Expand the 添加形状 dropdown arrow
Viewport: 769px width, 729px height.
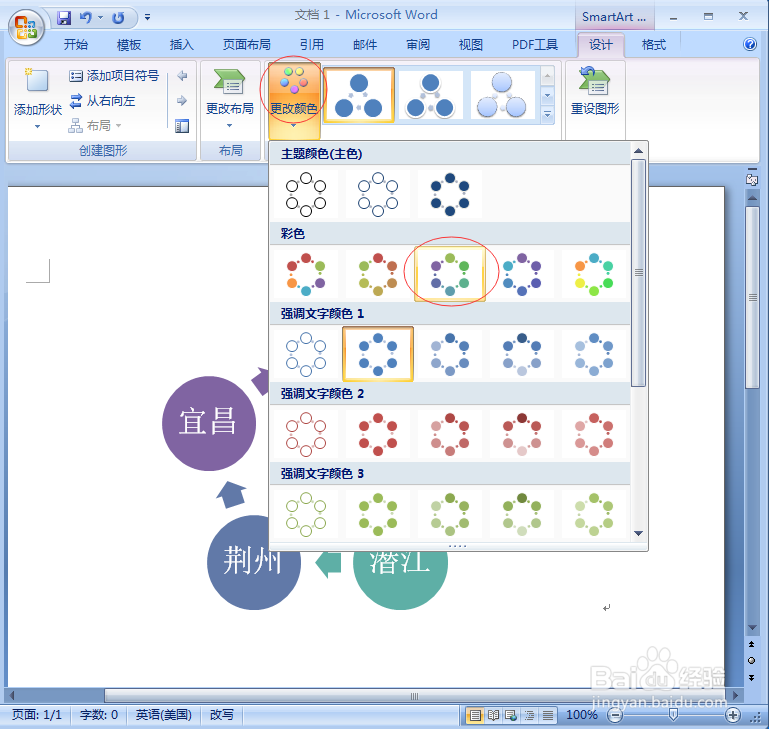pos(37,127)
